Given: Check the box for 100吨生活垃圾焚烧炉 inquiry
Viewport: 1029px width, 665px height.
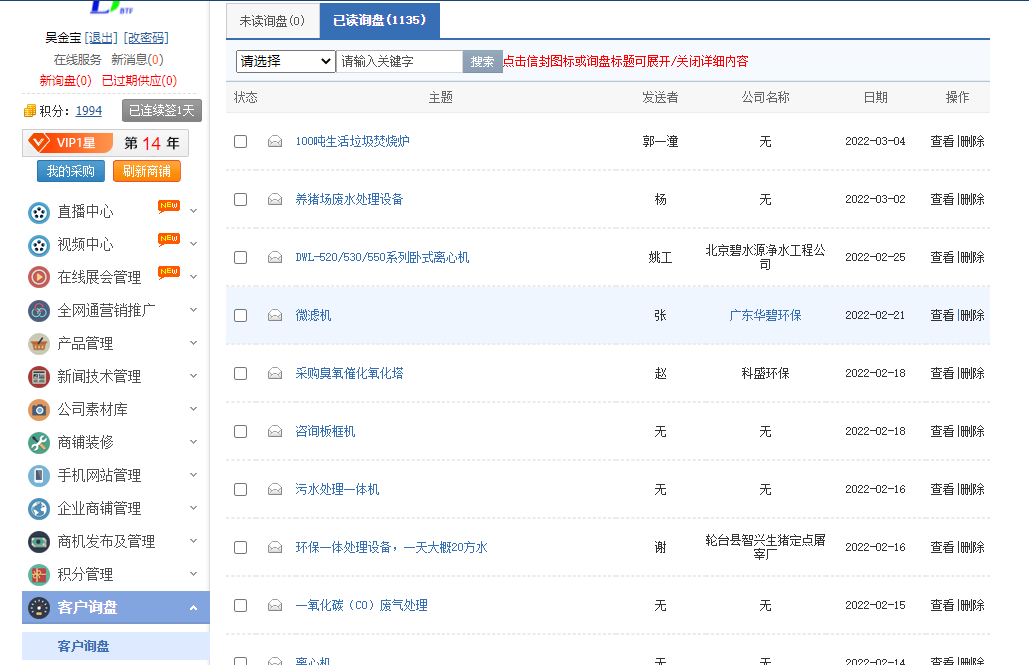Looking at the screenshot, I should coord(240,141).
